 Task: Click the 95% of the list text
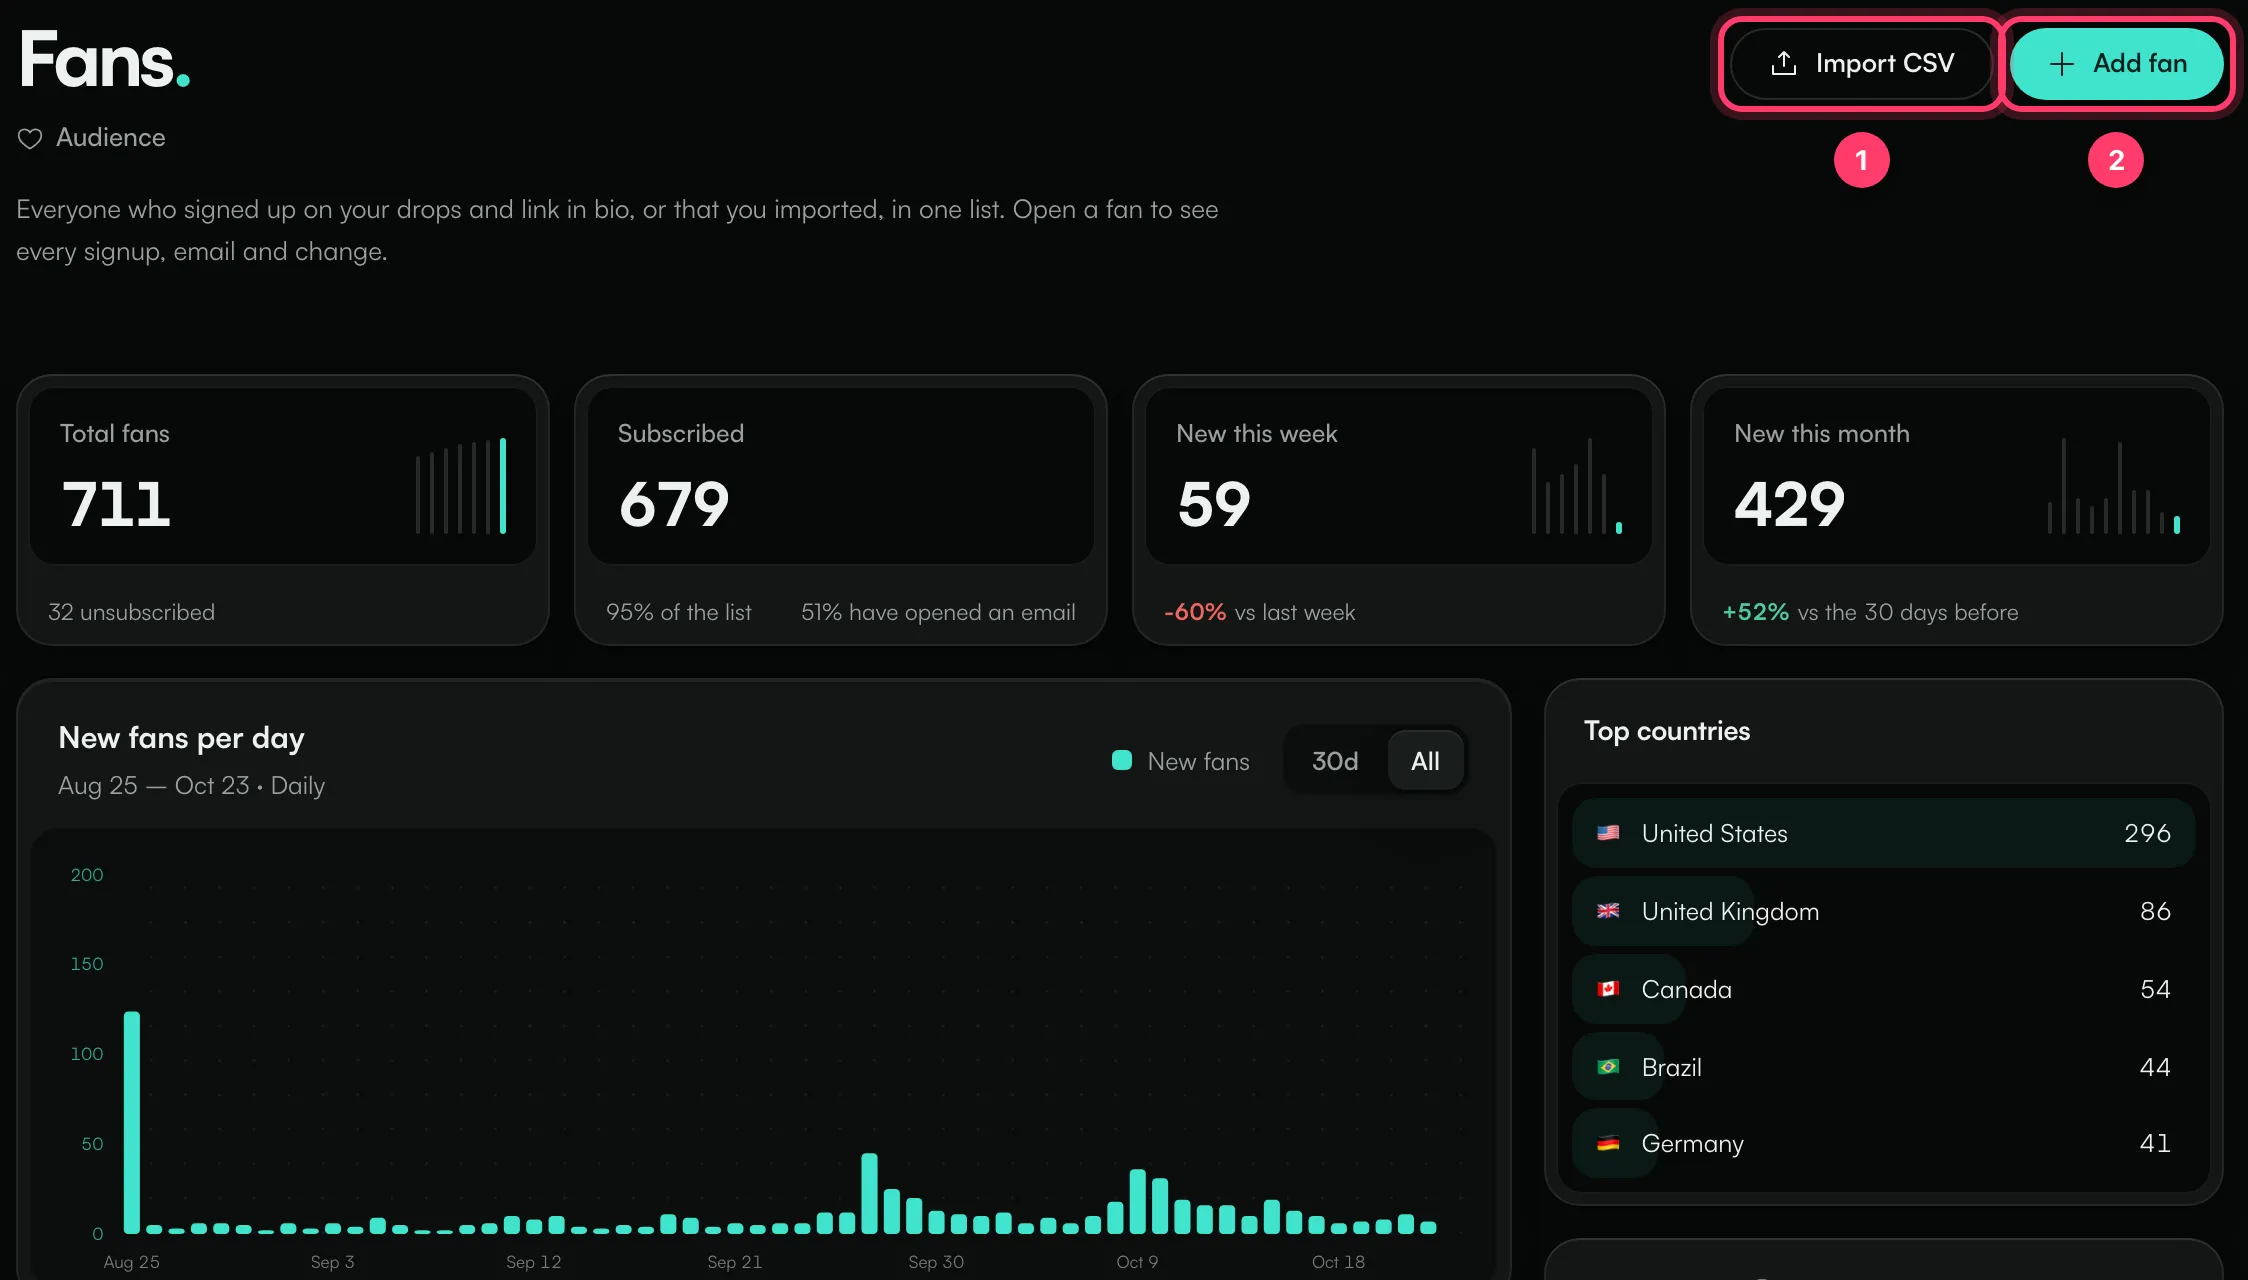(679, 612)
